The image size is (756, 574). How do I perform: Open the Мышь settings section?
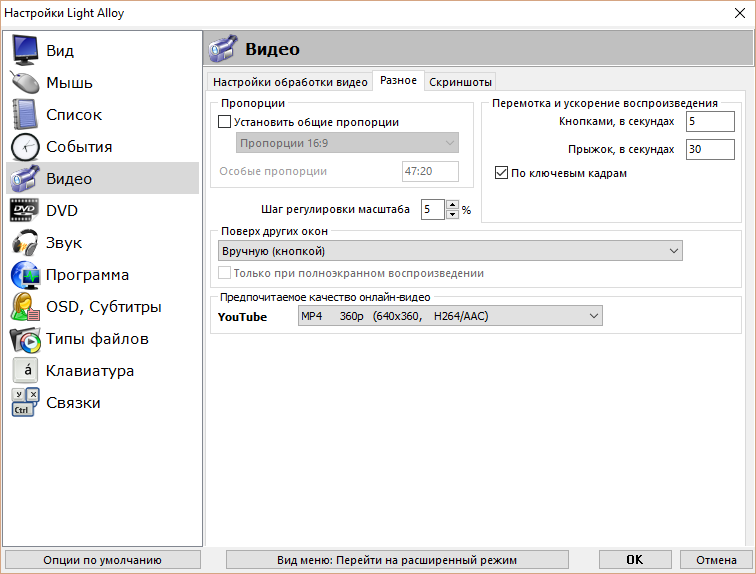pyautogui.click(x=102, y=82)
